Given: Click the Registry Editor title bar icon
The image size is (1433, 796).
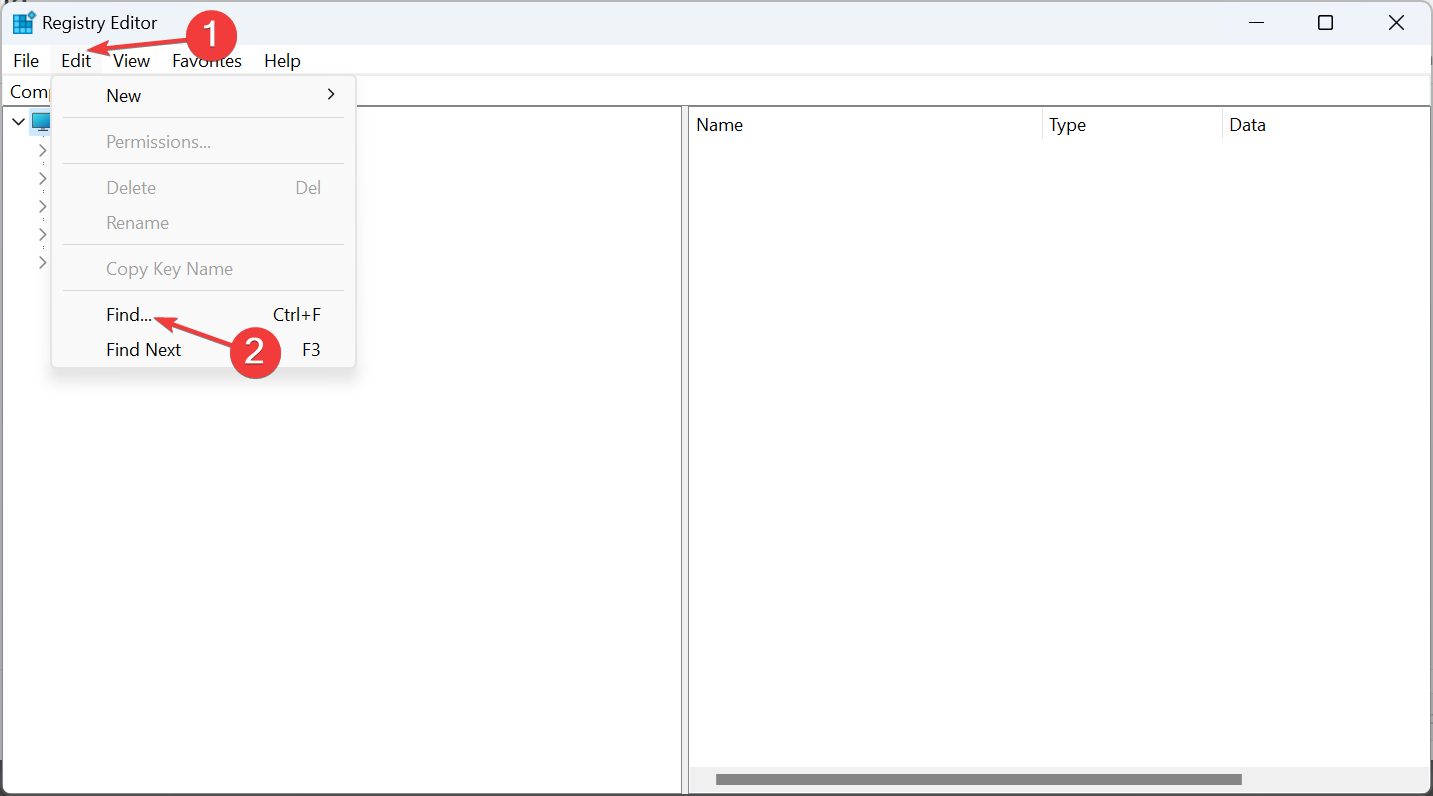Looking at the screenshot, I should click(24, 23).
